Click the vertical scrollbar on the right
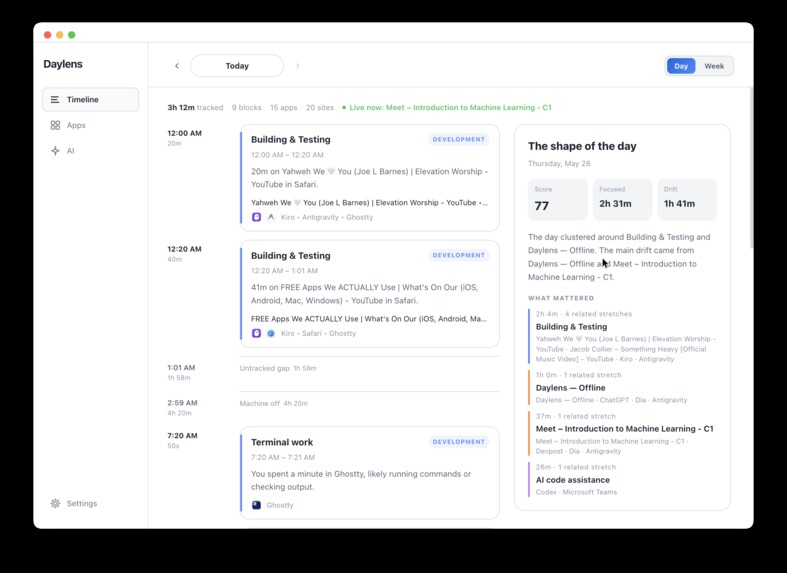 751,168
